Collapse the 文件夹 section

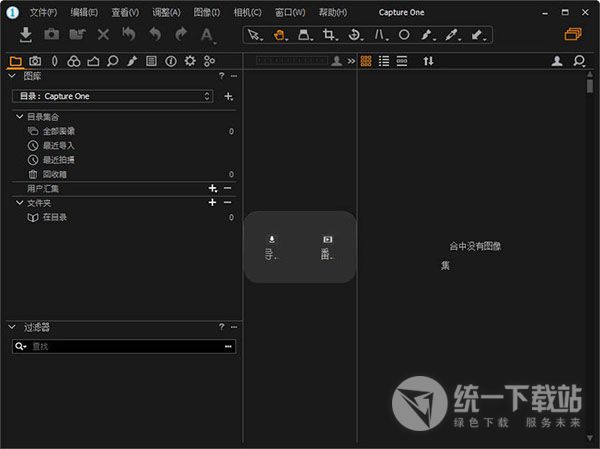coord(19,203)
